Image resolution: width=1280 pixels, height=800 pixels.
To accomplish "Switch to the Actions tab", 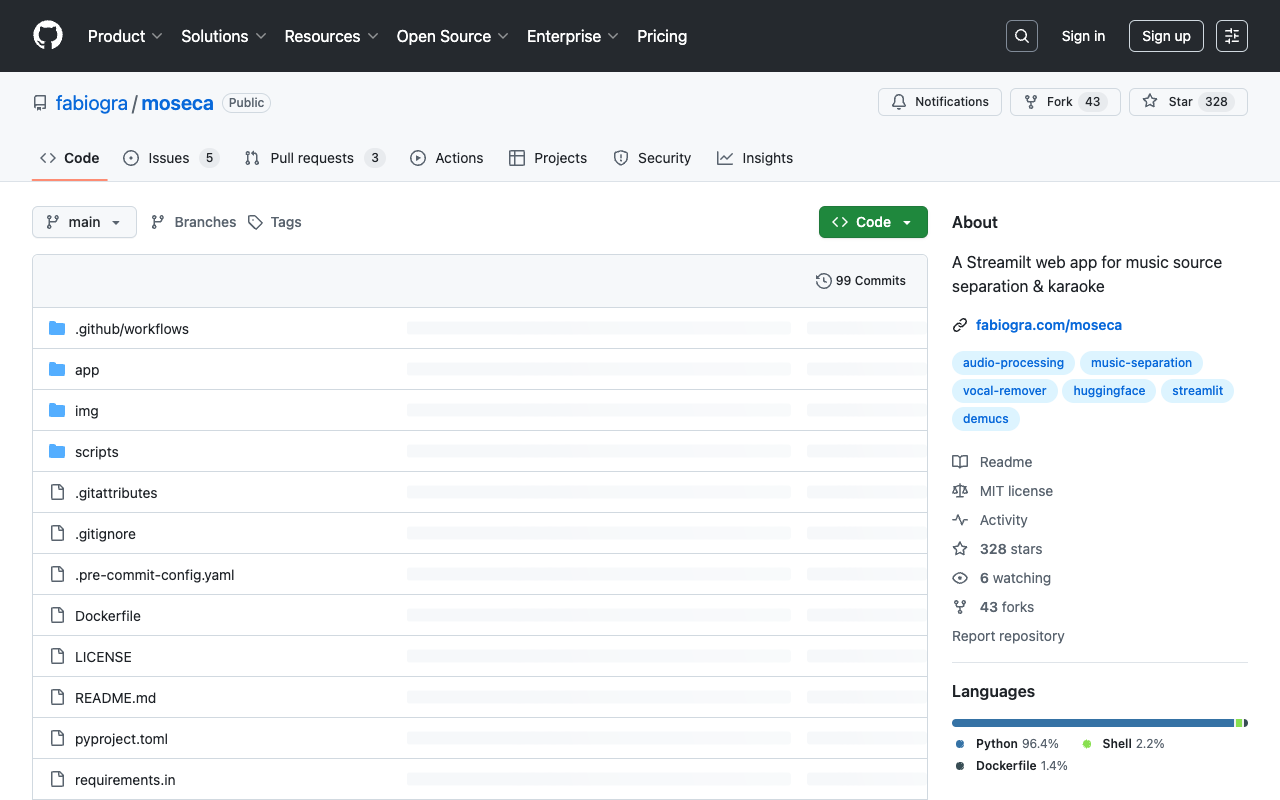I will (x=447, y=158).
